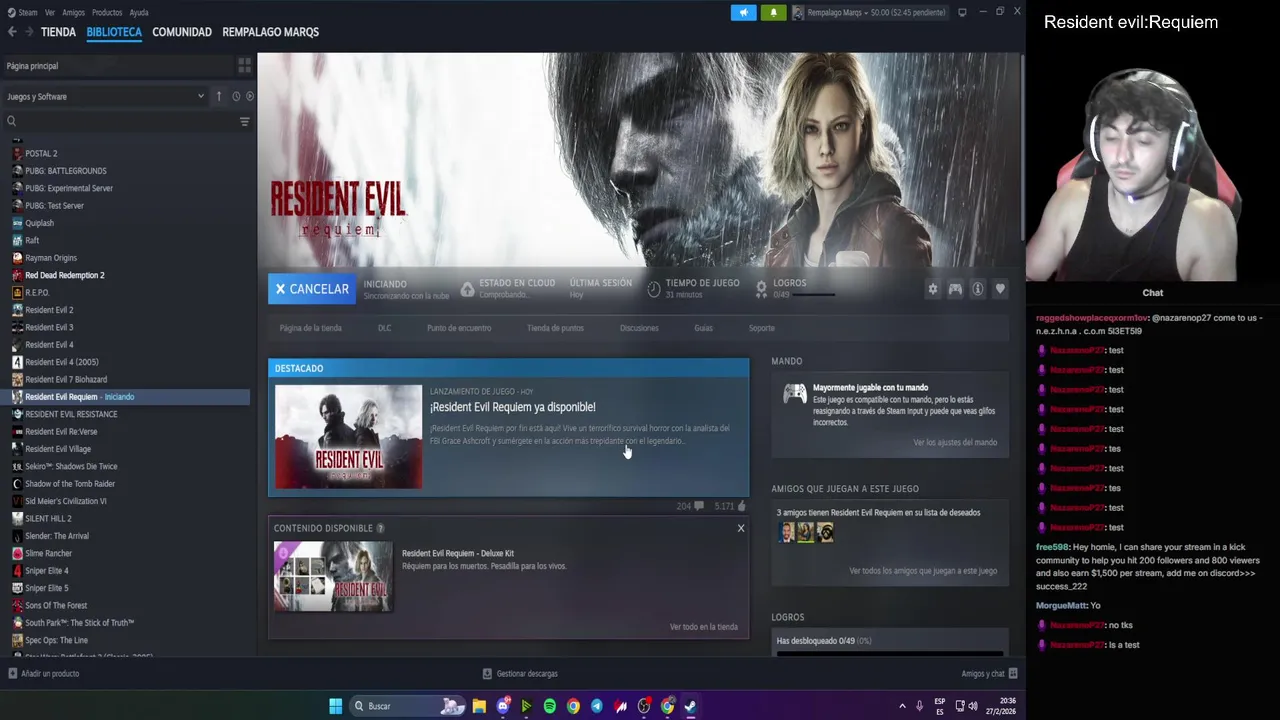The height and width of the screenshot is (720, 1280).
Task: Click the thumbs up on featured news
Action: click(x=741, y=506)
